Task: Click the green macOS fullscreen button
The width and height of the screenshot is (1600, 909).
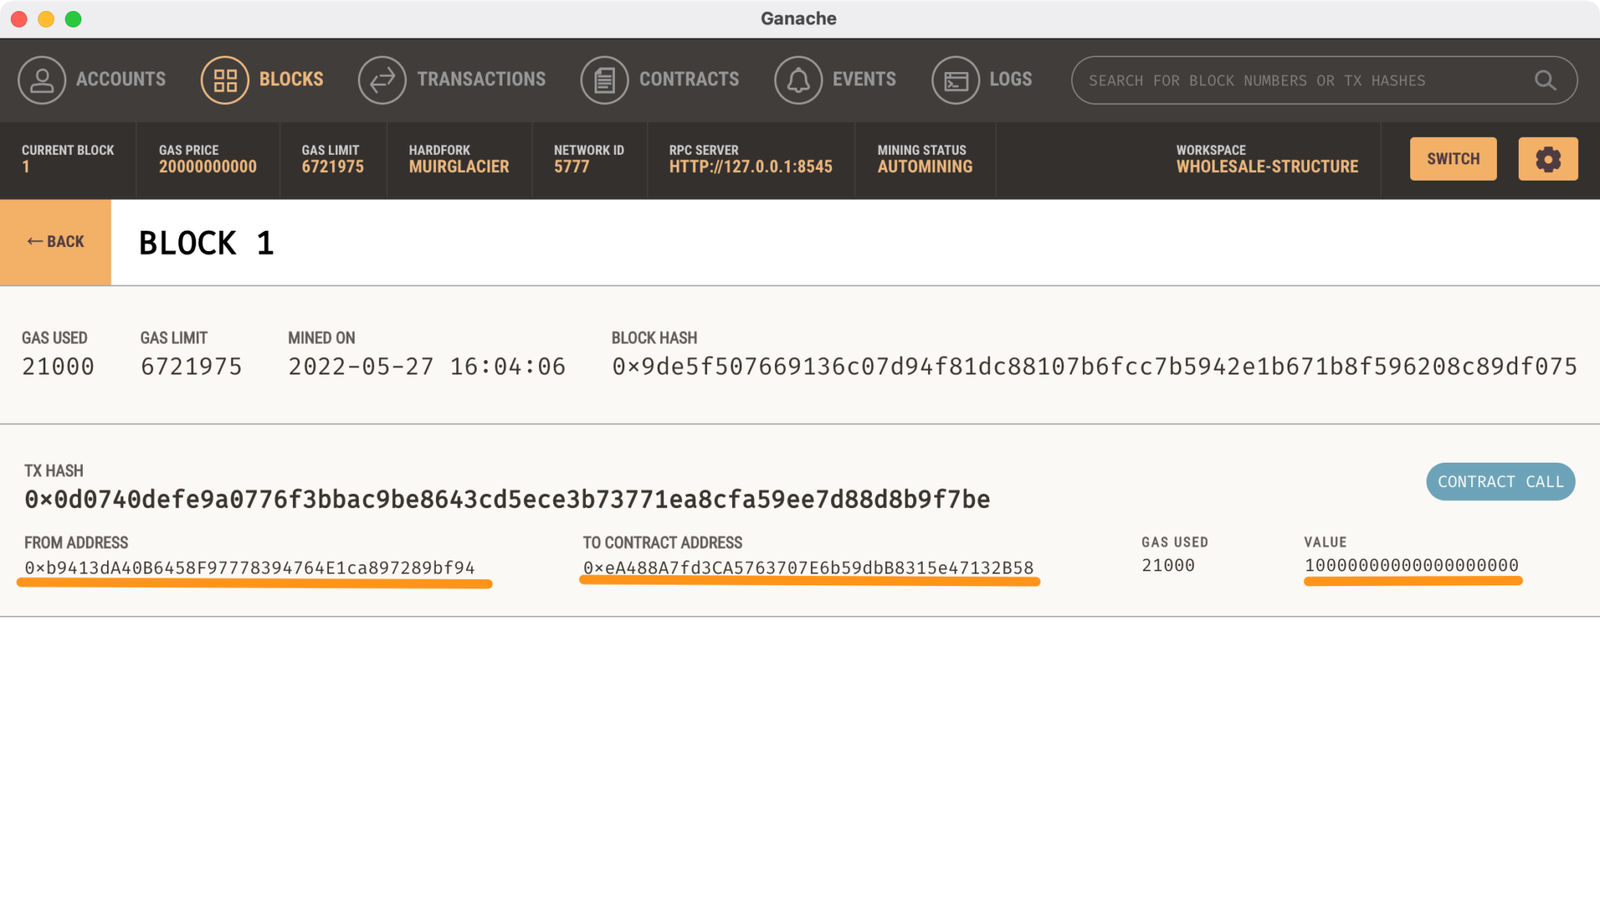Action: pyautogui.click(x=73, y=19)
